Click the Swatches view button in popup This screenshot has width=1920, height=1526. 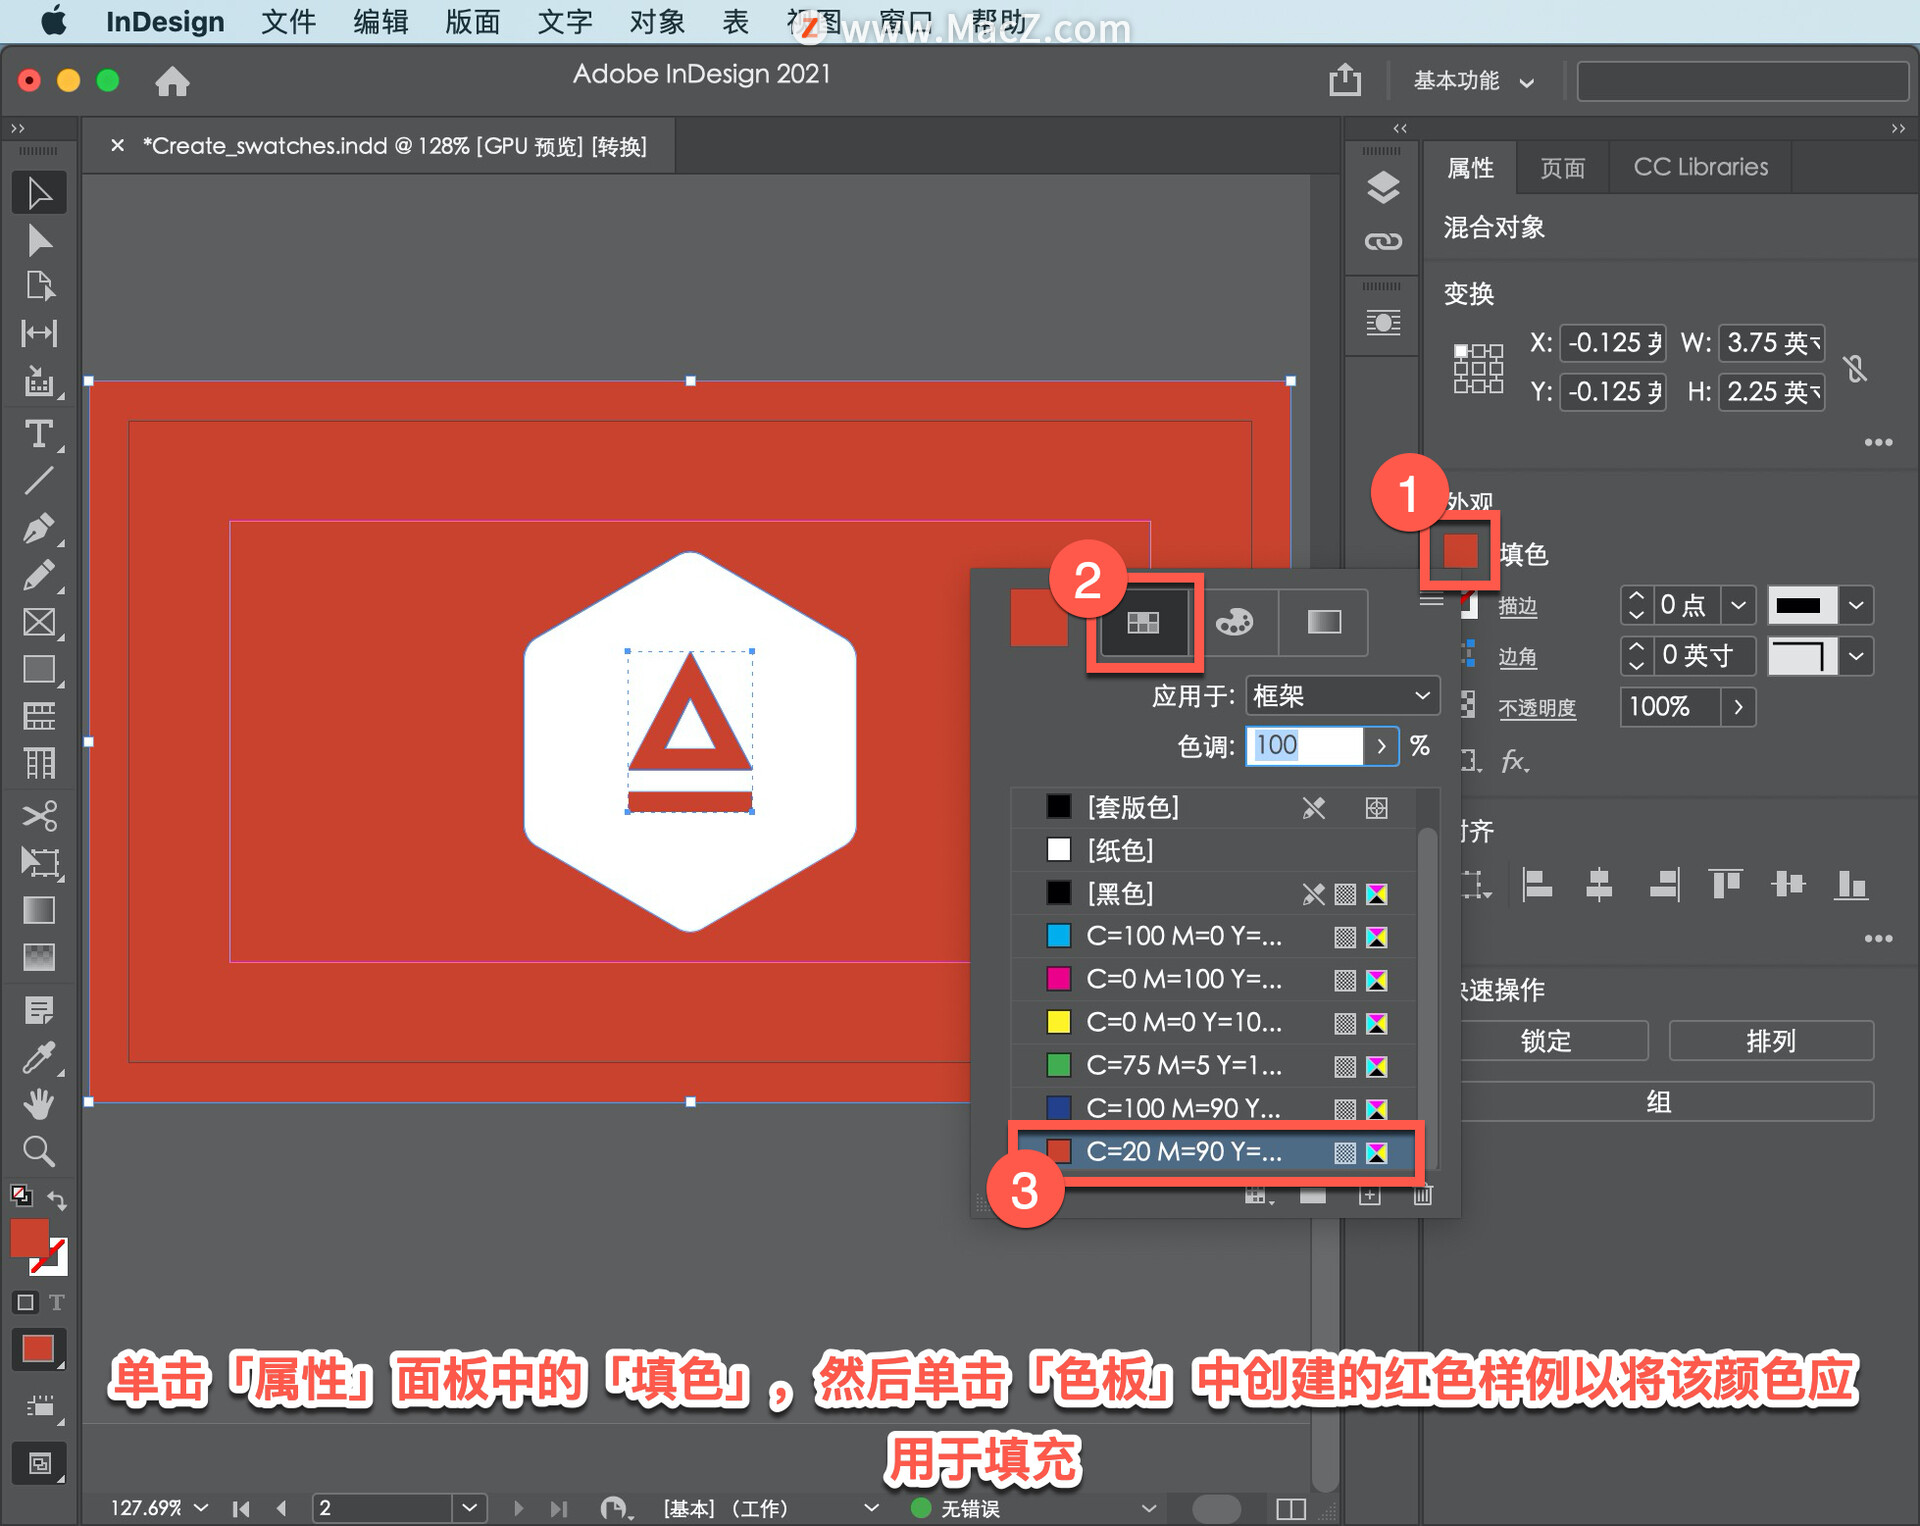[x=1143, y=623]
